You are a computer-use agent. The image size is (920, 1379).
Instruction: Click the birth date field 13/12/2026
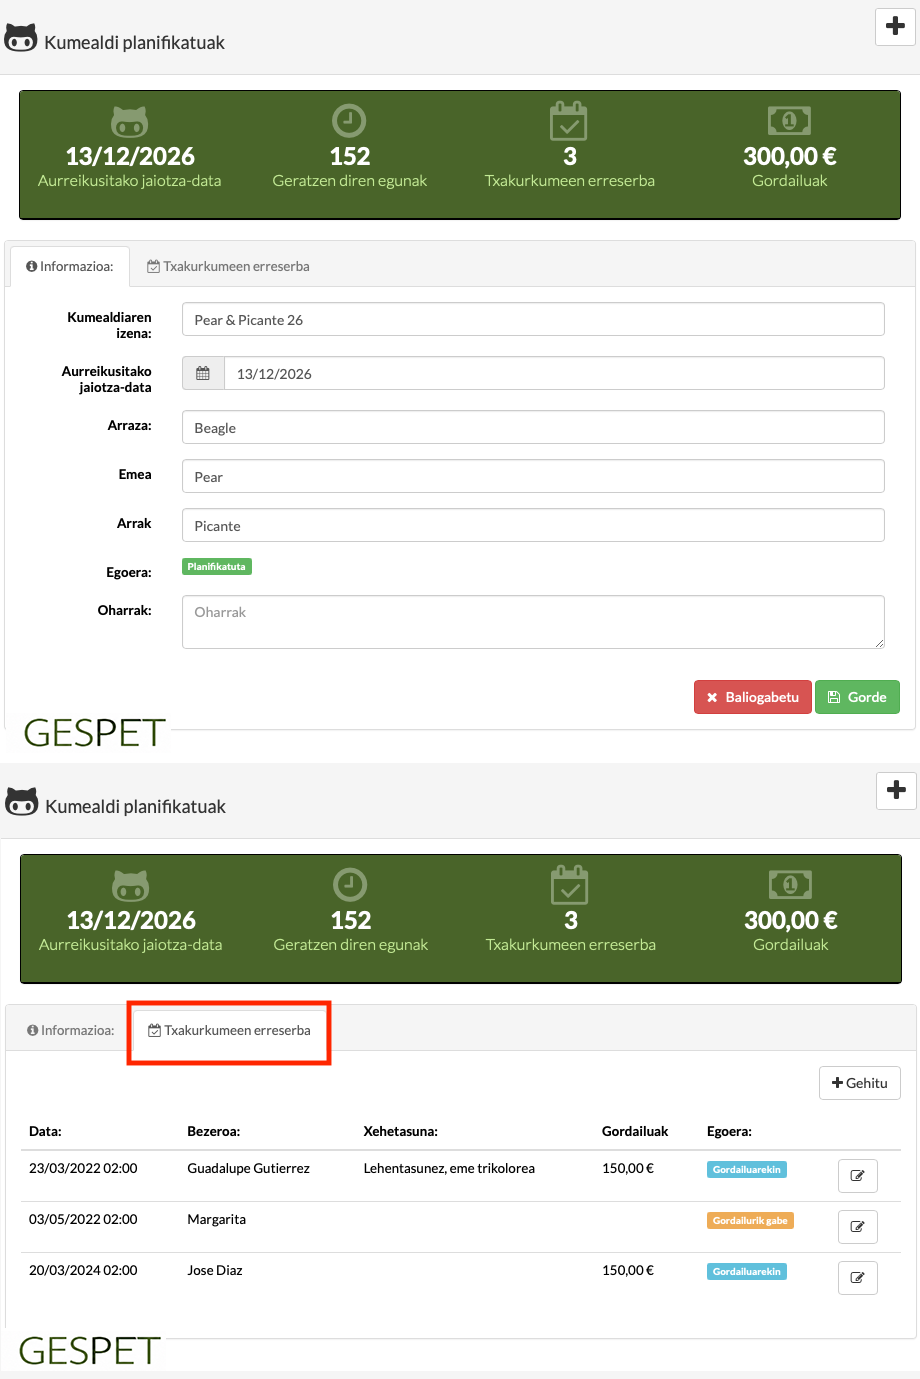(x=554, y=373)
